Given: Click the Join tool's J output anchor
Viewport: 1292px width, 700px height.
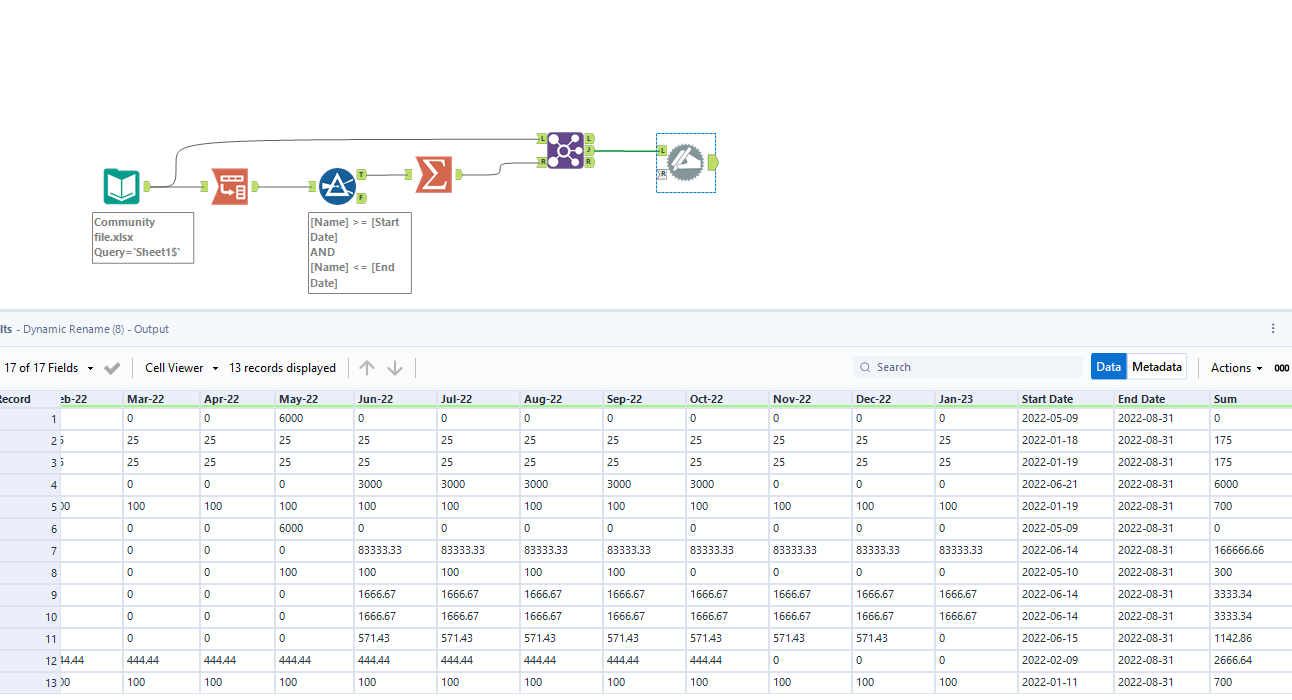Looking at the screenshot, I should [x=590, y=150].
